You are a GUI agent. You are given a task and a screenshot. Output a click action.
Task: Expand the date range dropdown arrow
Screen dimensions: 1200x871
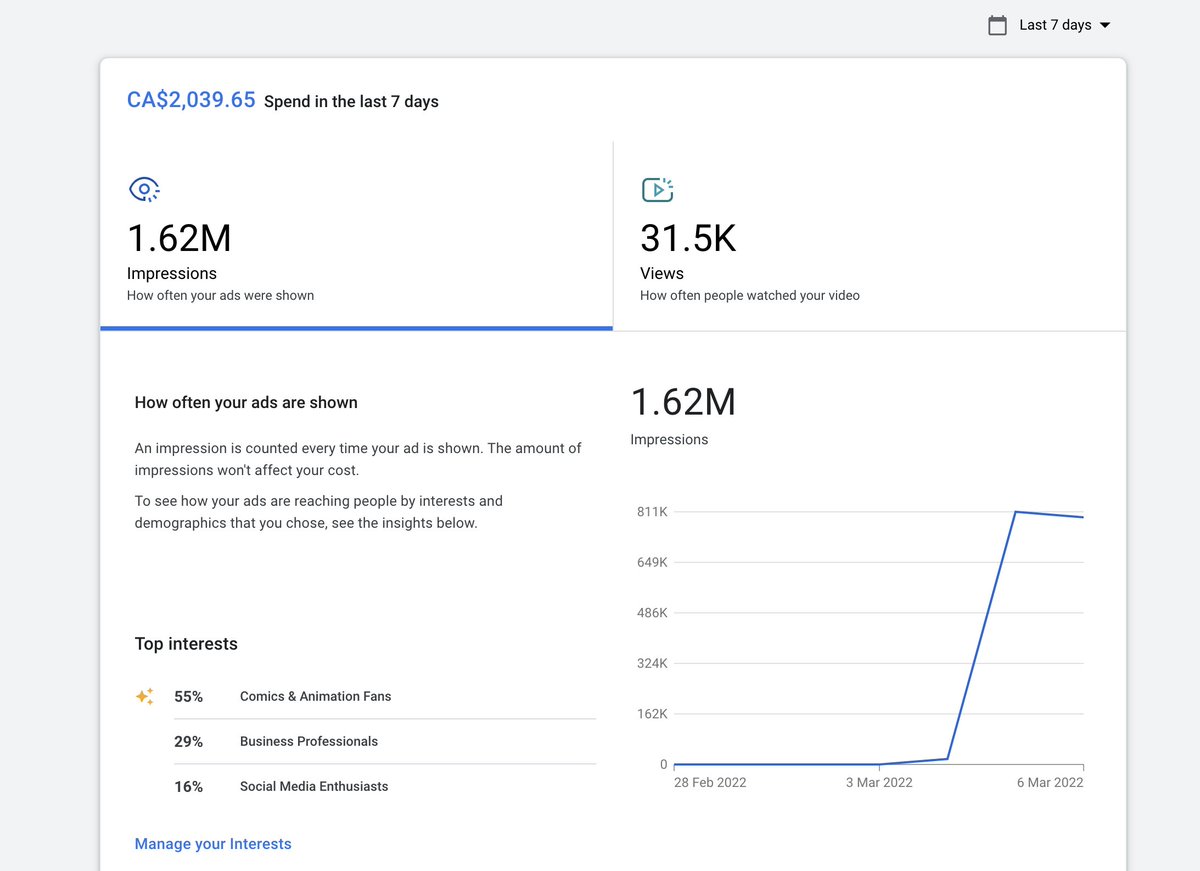point(1105,25)
